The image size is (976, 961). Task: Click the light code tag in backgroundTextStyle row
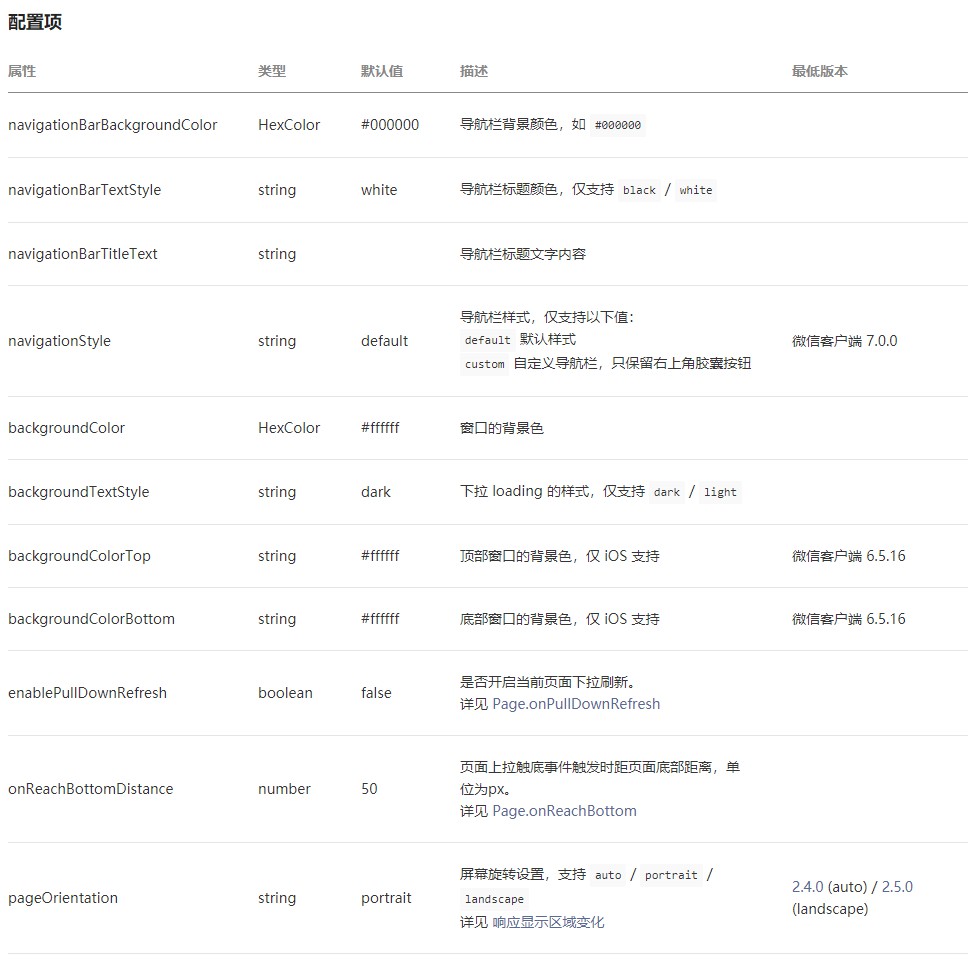pos(720,492)
